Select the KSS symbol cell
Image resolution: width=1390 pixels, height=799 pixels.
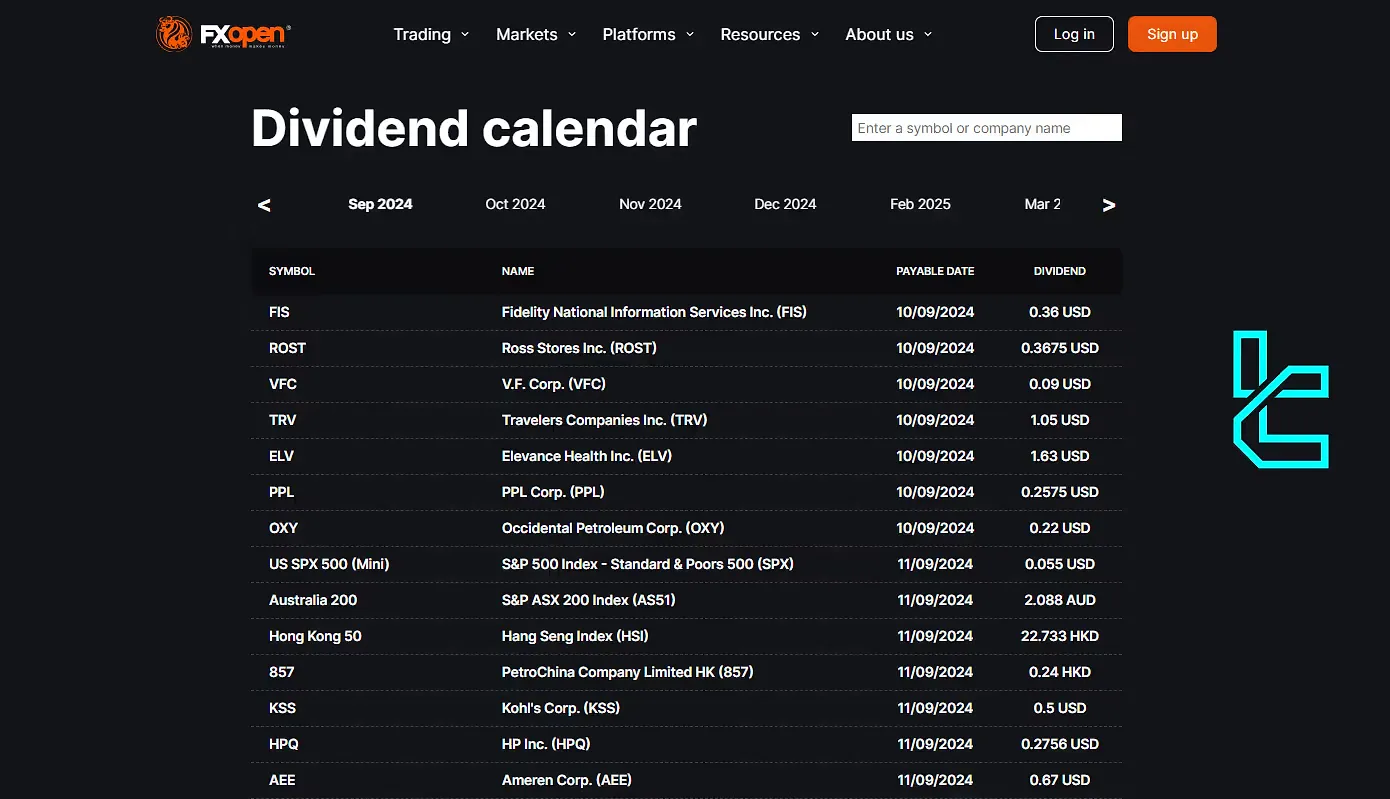pos(282,708)
